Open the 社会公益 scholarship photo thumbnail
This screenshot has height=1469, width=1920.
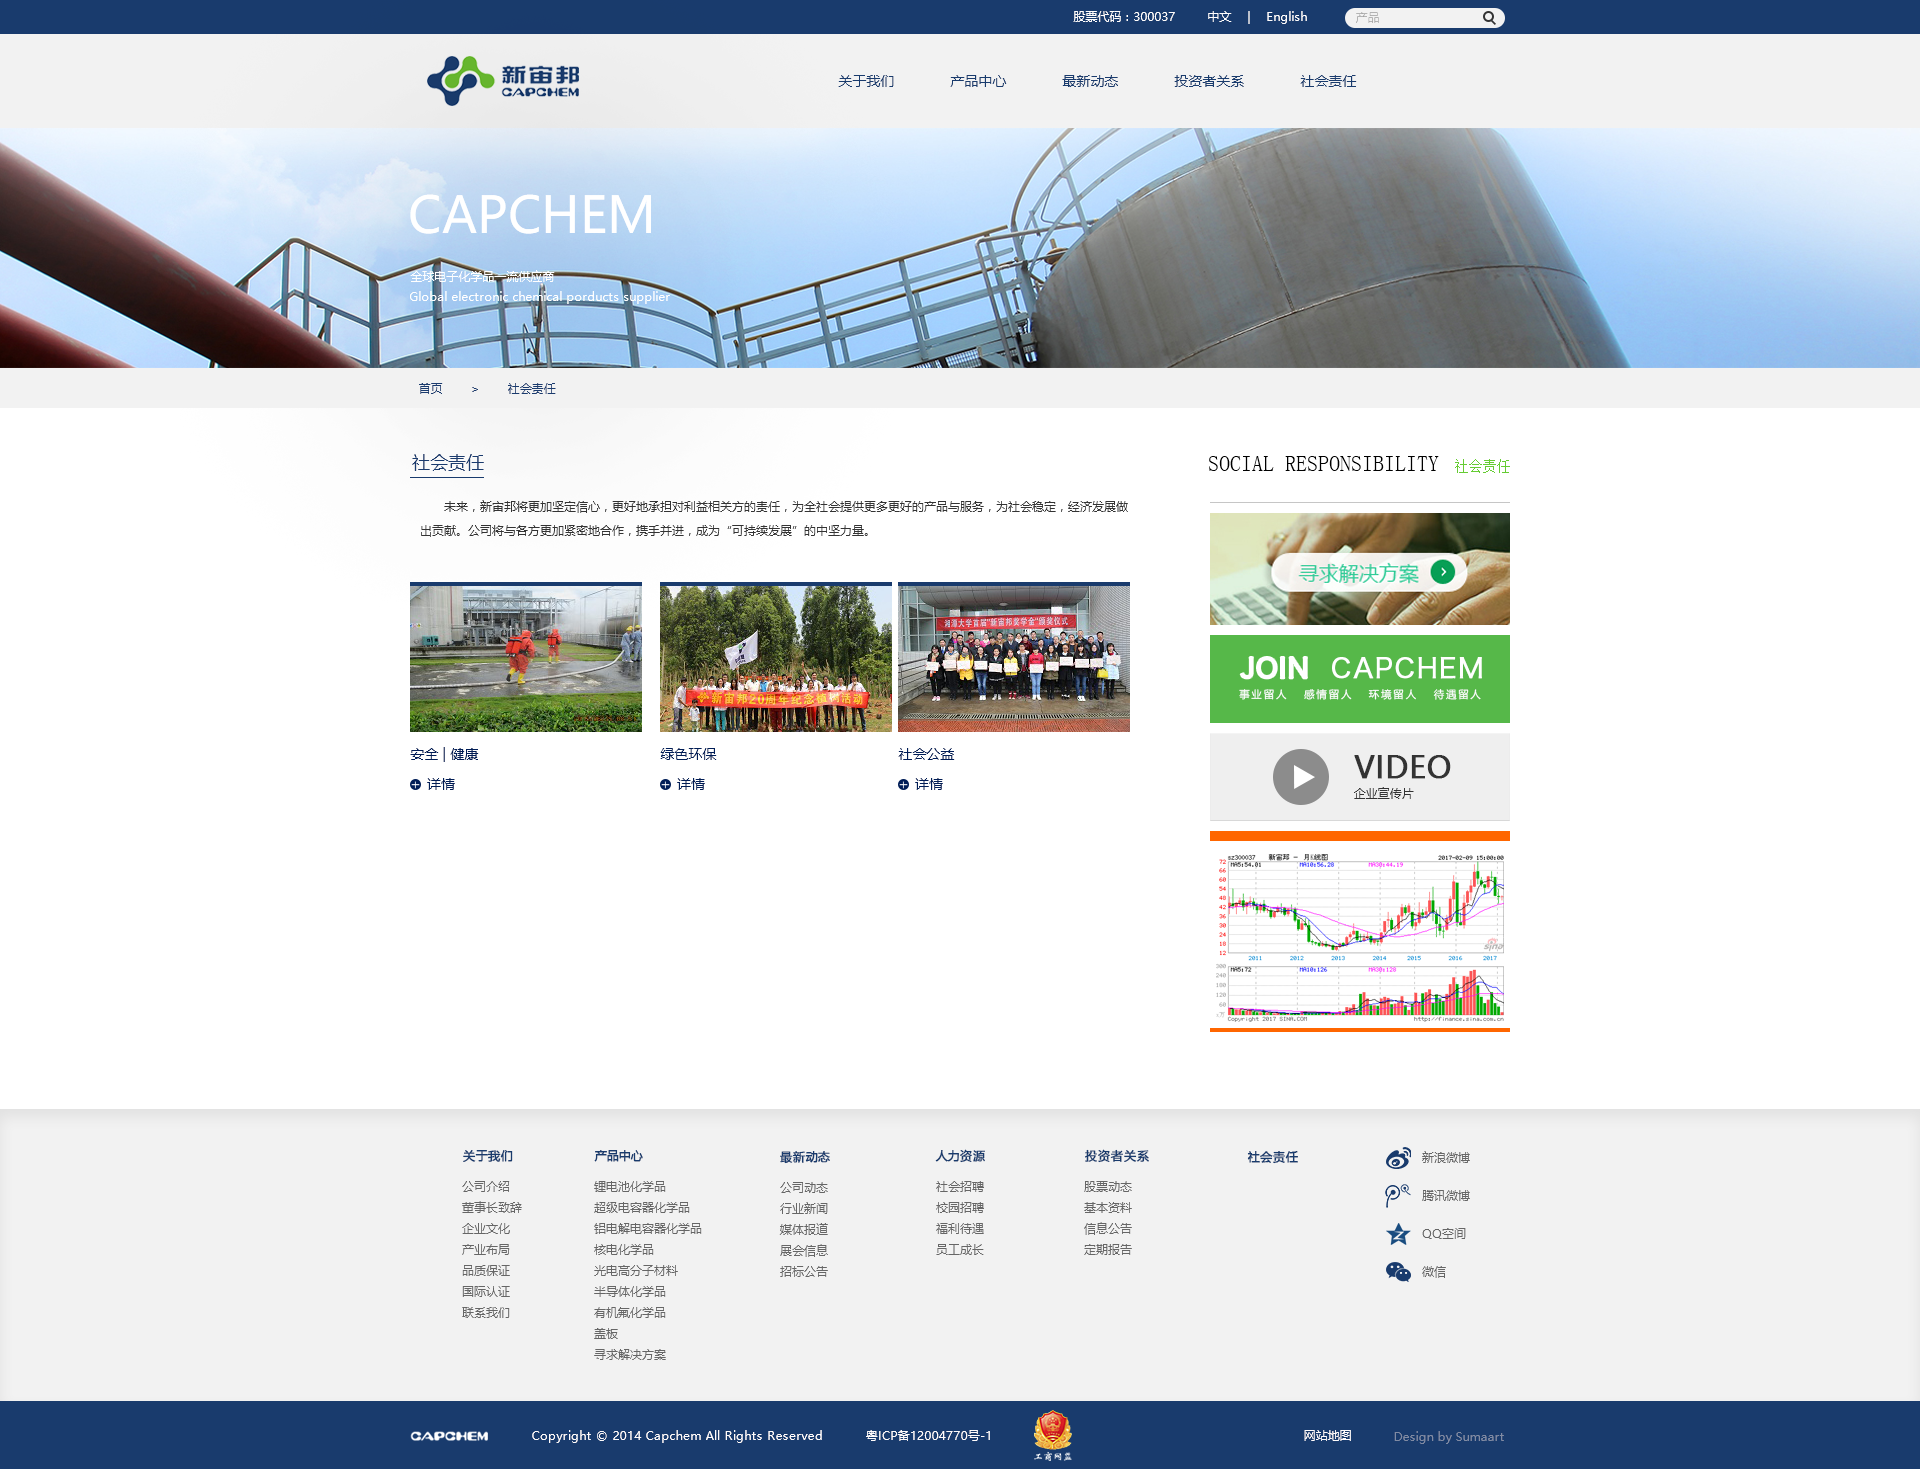1014,657
